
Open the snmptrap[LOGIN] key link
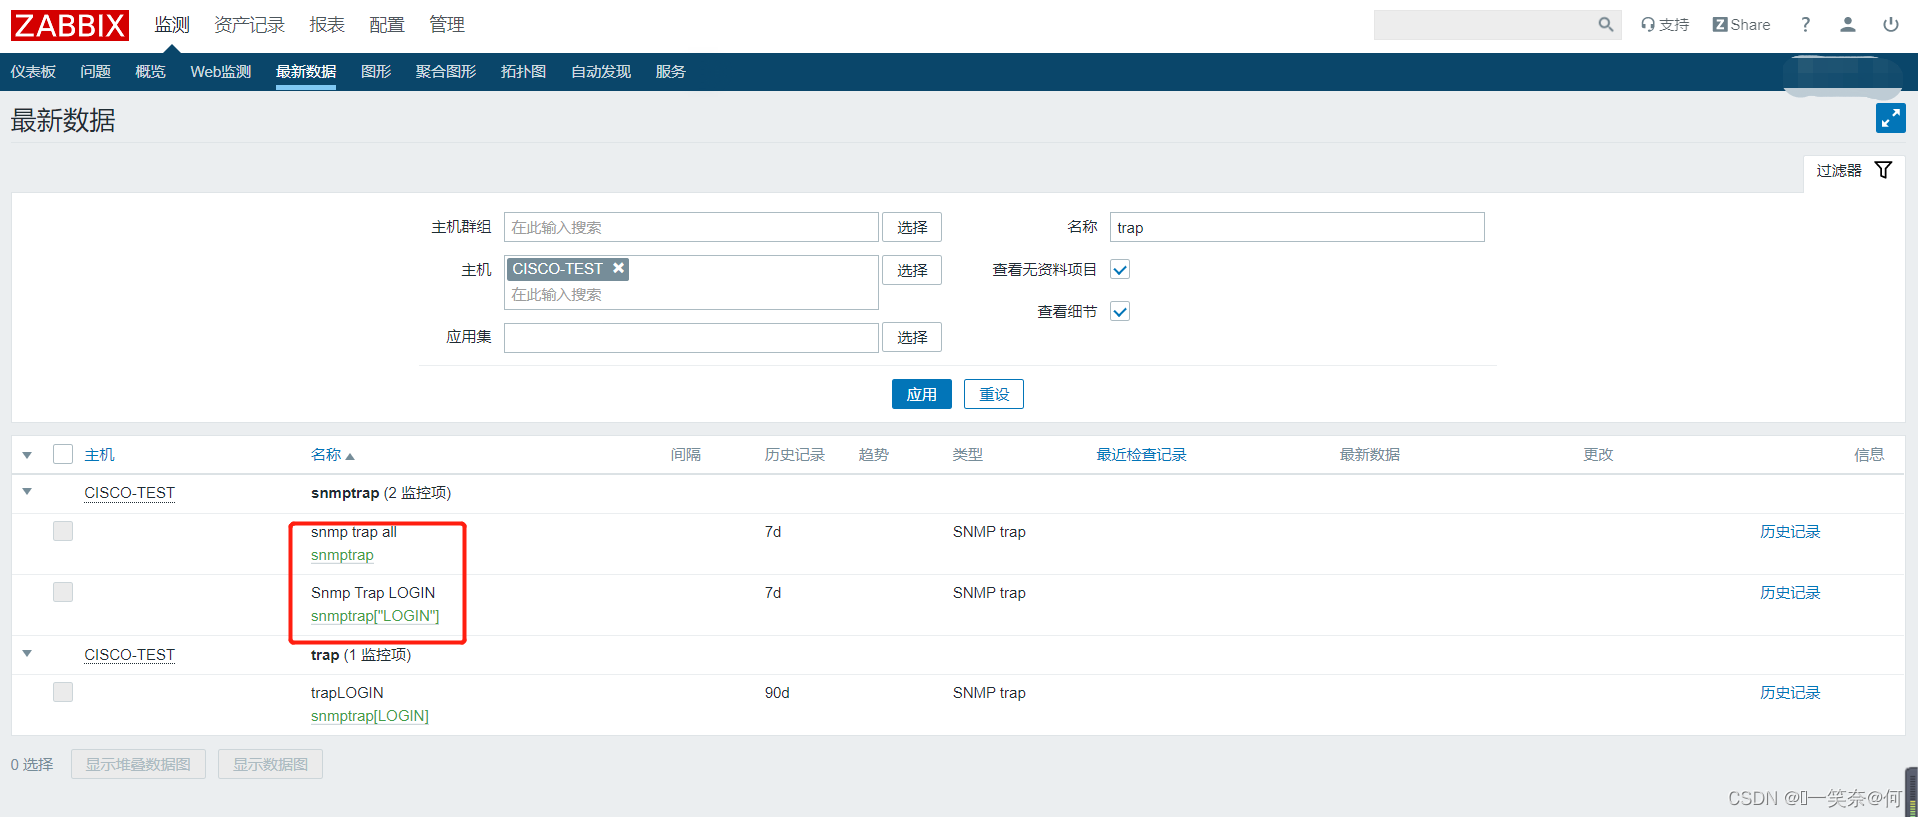pos(370,716)
